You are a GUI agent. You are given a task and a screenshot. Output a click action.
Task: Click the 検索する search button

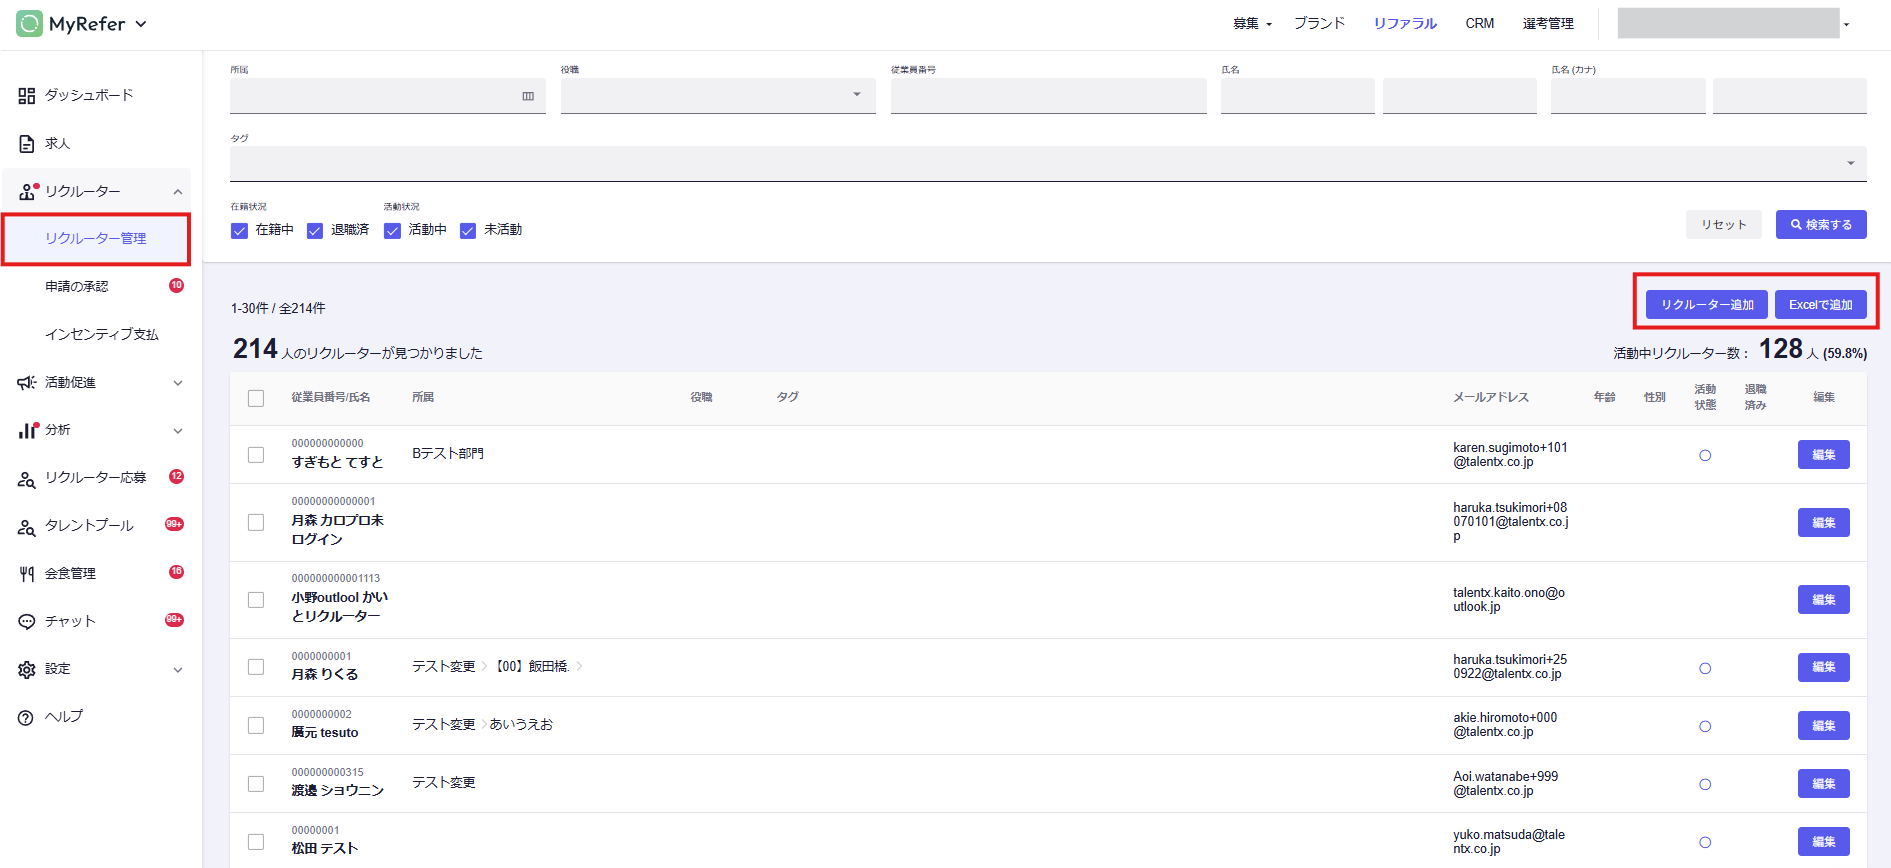click(1820, 225)
